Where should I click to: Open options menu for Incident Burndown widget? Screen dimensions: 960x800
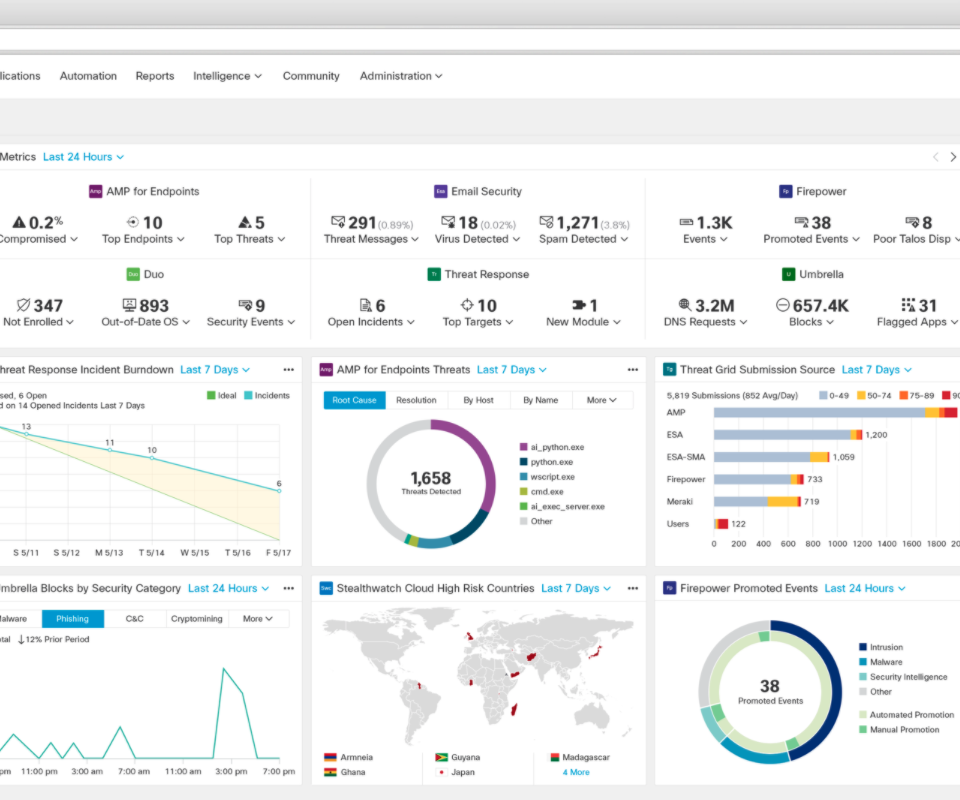click(288, 370)
